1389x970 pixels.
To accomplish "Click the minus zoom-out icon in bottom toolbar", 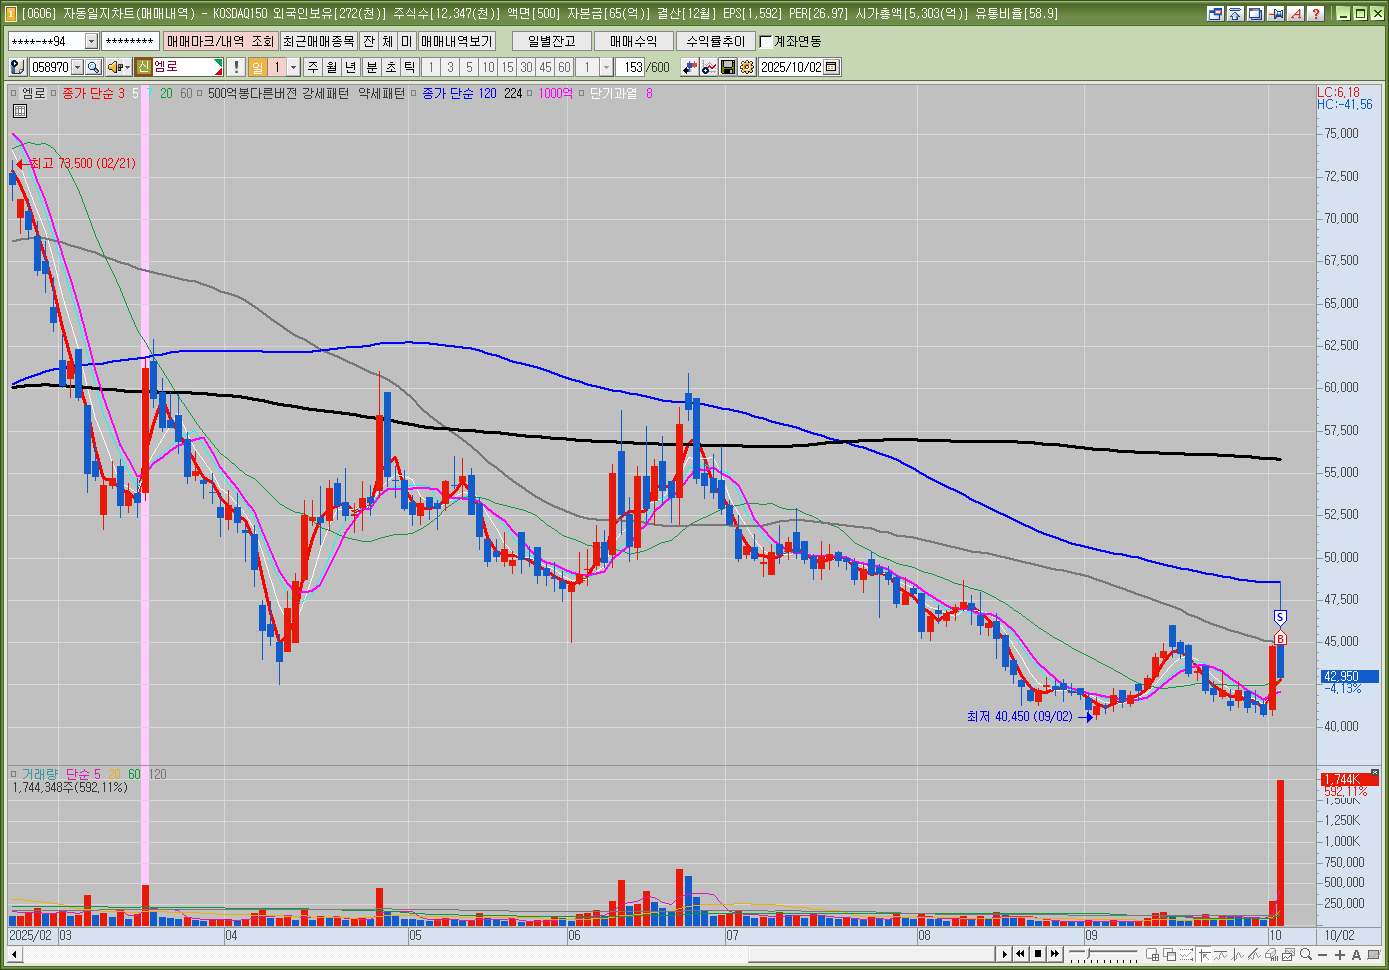I will pyautogui.click(x=1322, y=954).
